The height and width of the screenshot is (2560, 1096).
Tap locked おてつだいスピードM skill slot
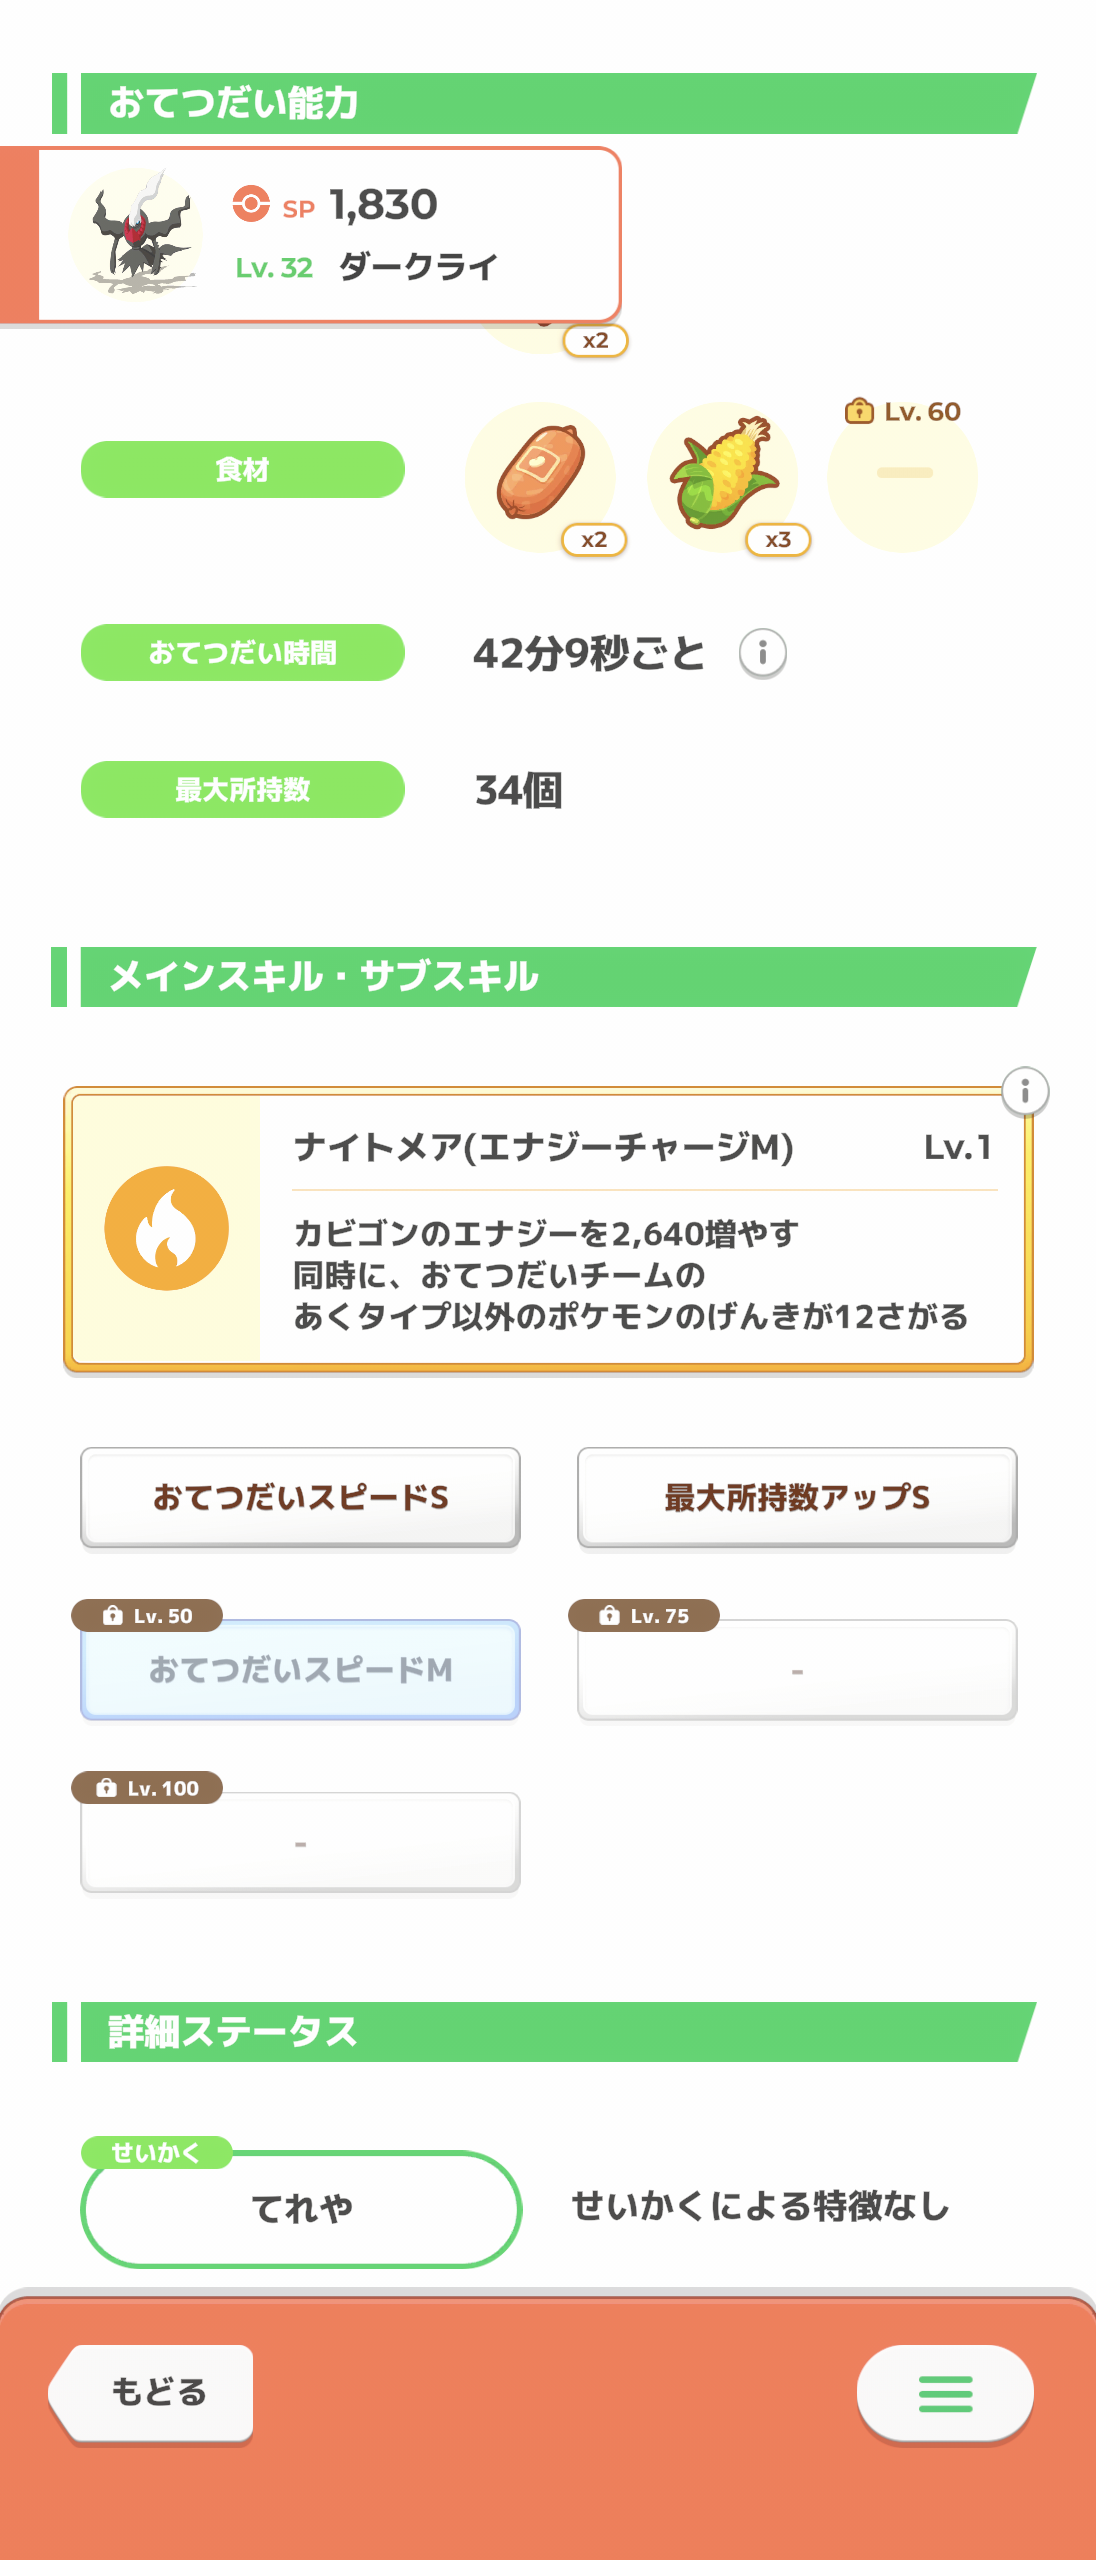click(x=300, y=1669)
